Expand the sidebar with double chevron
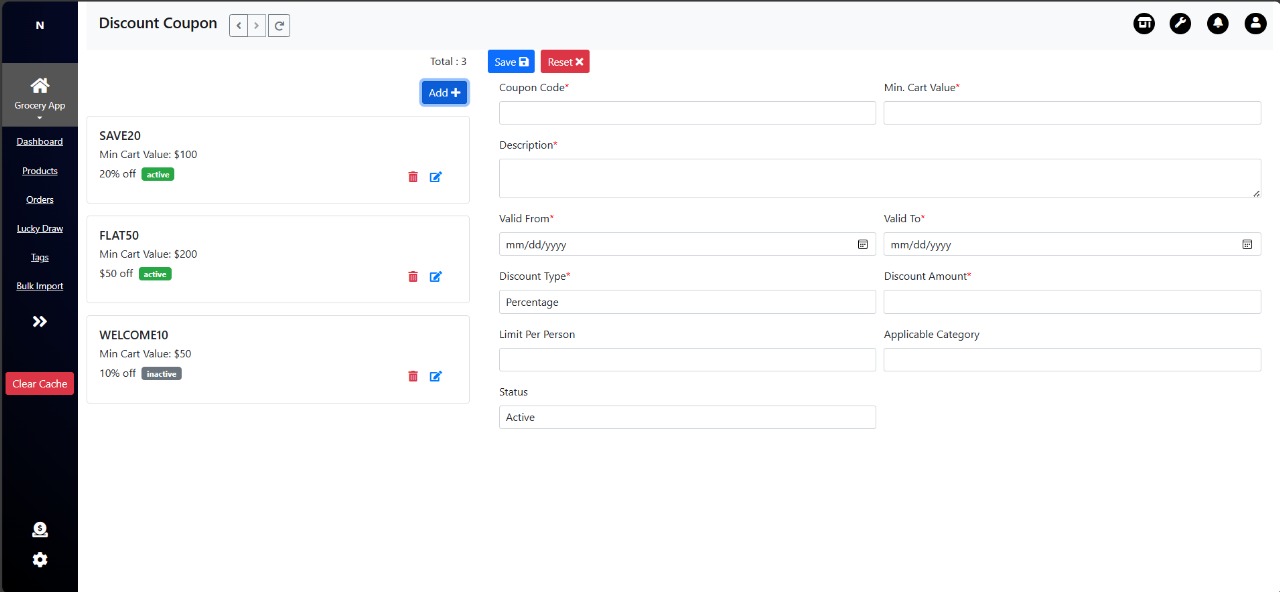 pos(40,322)
